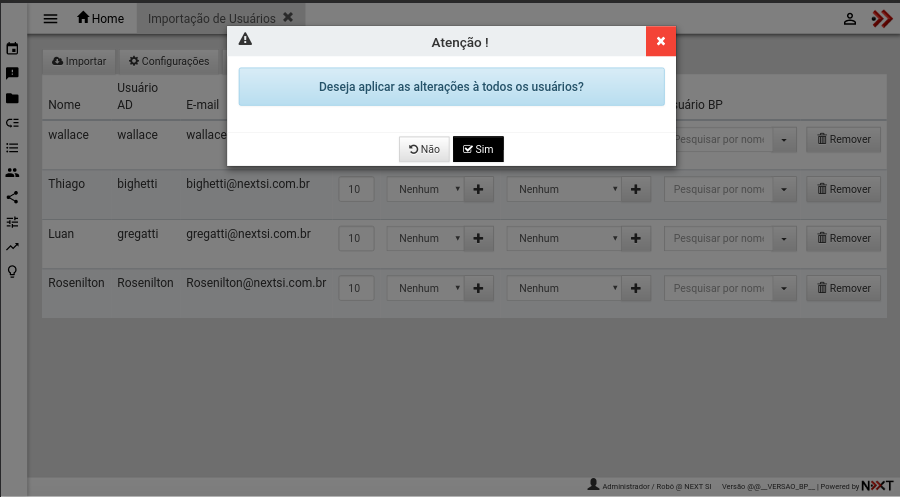The height and width of the screenshot is (497, 900).
Task: Click the share icon in sidebar
Action: [13, 197]
